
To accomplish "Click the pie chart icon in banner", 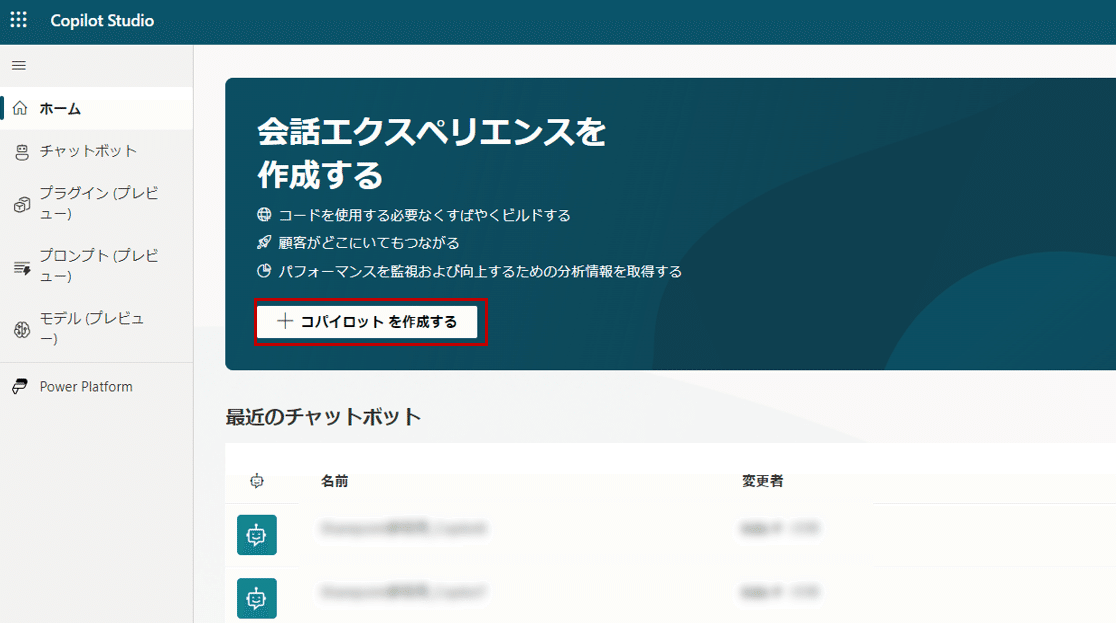I will pos(264,271).
